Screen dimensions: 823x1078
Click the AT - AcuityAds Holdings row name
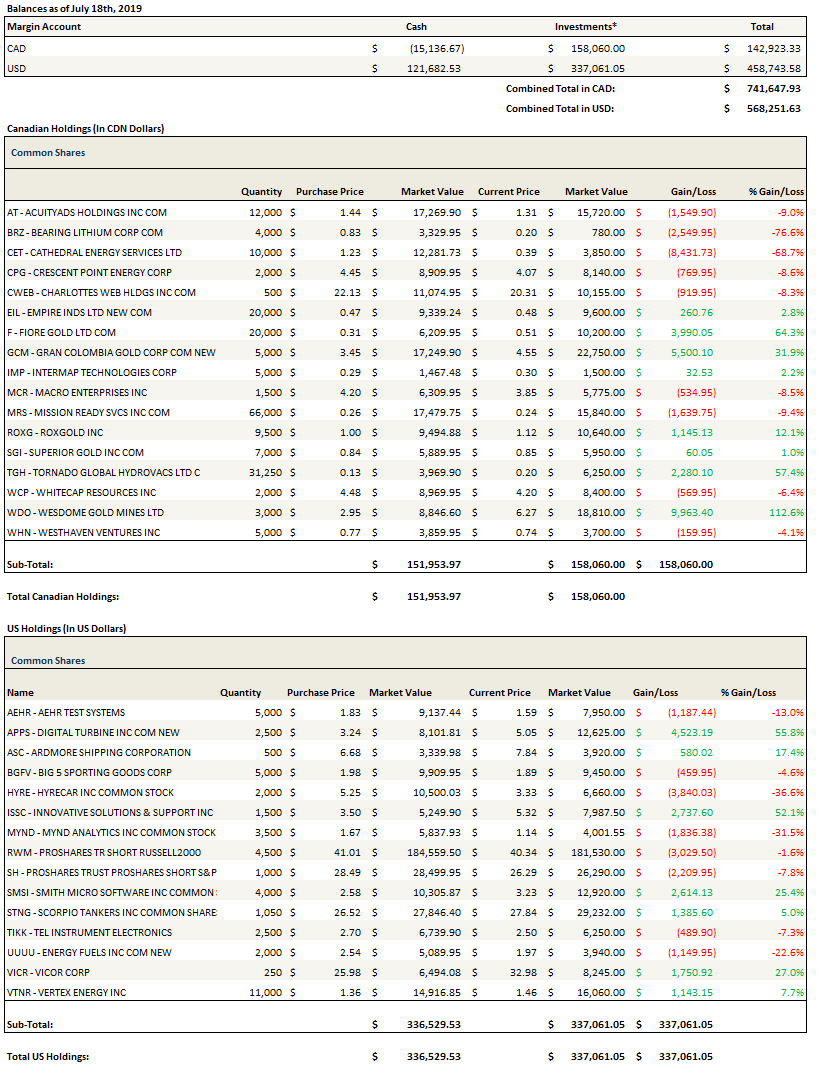[87, 212]
